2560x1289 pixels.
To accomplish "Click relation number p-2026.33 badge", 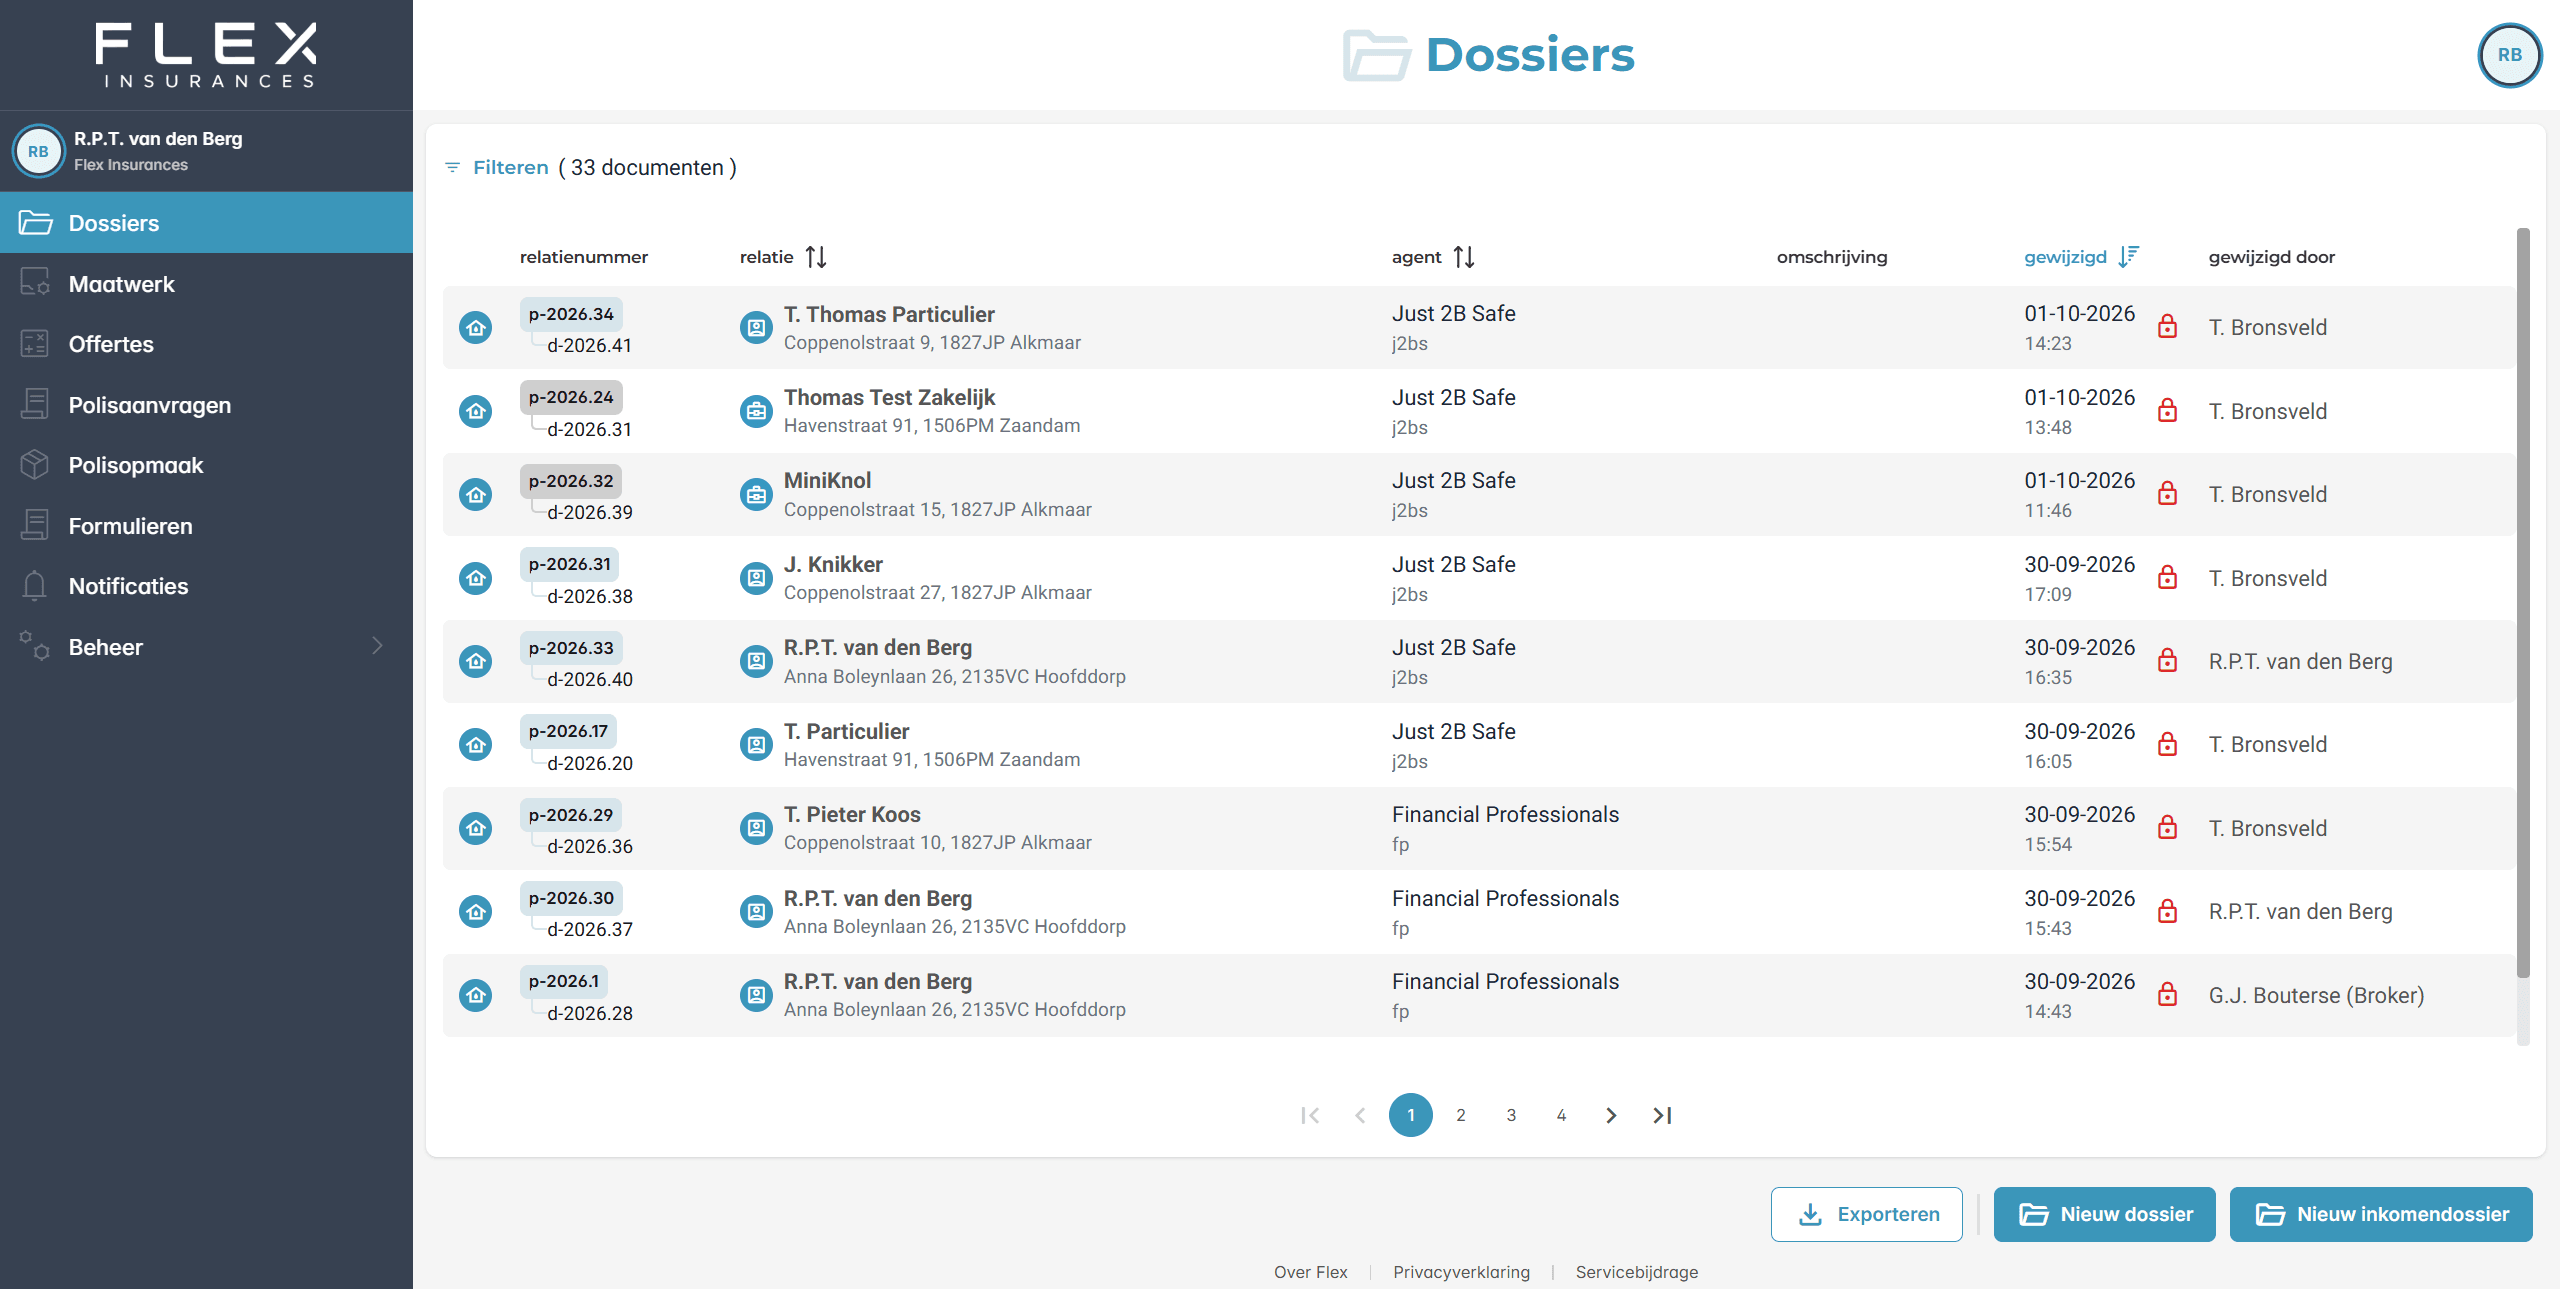I will click(571, 648).
